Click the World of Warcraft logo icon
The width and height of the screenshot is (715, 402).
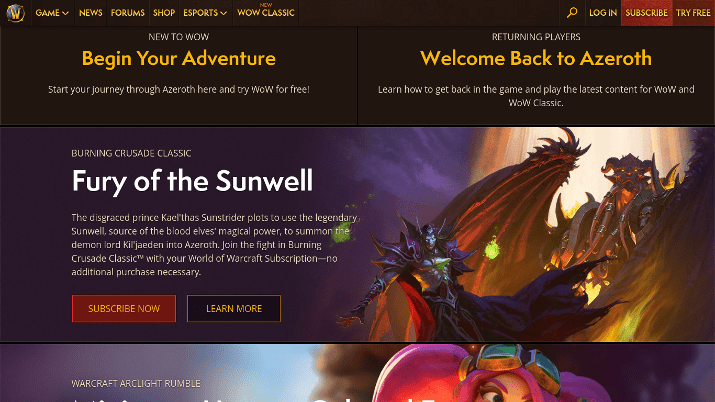(15, 13)
